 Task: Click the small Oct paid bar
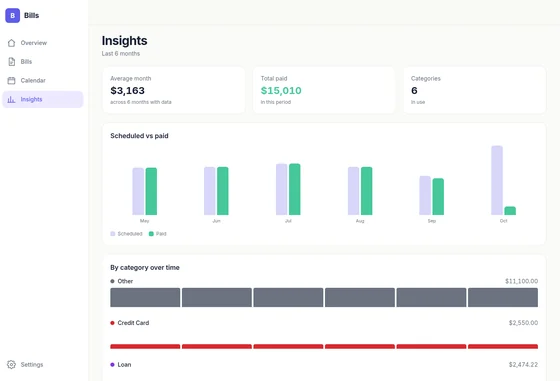pyautogui.click(x=510, y=211)
